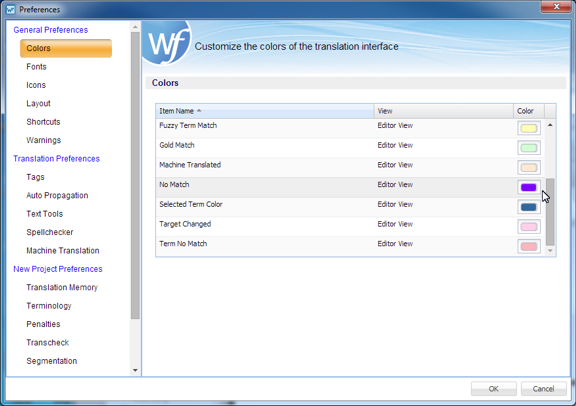The width and height of the screenshot is (576, 406).
Task: Click the Wordfast logo icon in header
Action: [x=167, y=42]
